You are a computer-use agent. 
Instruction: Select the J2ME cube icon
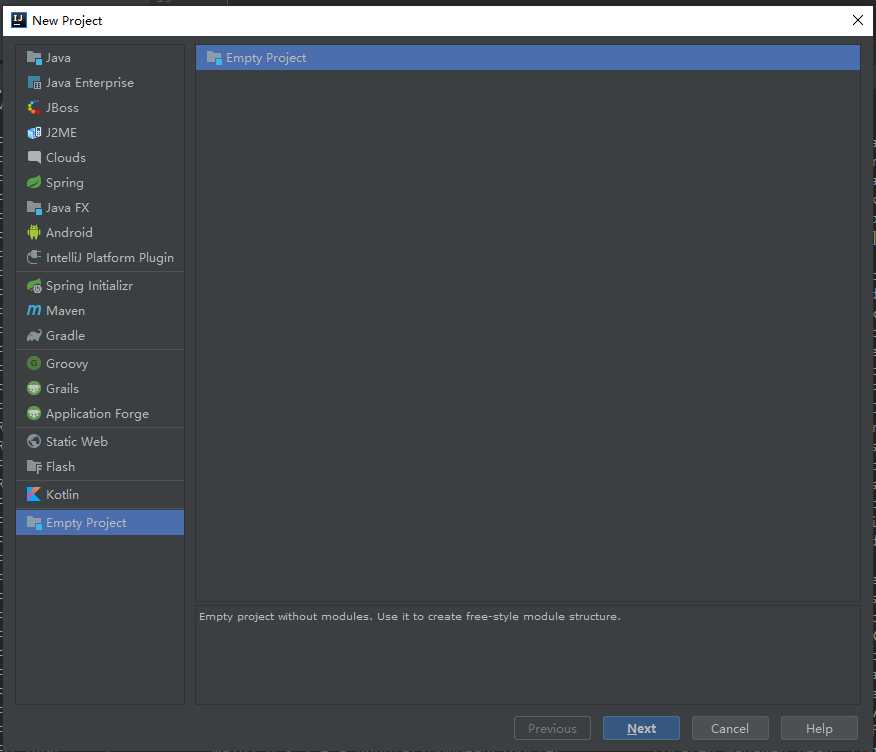[34, 132]
